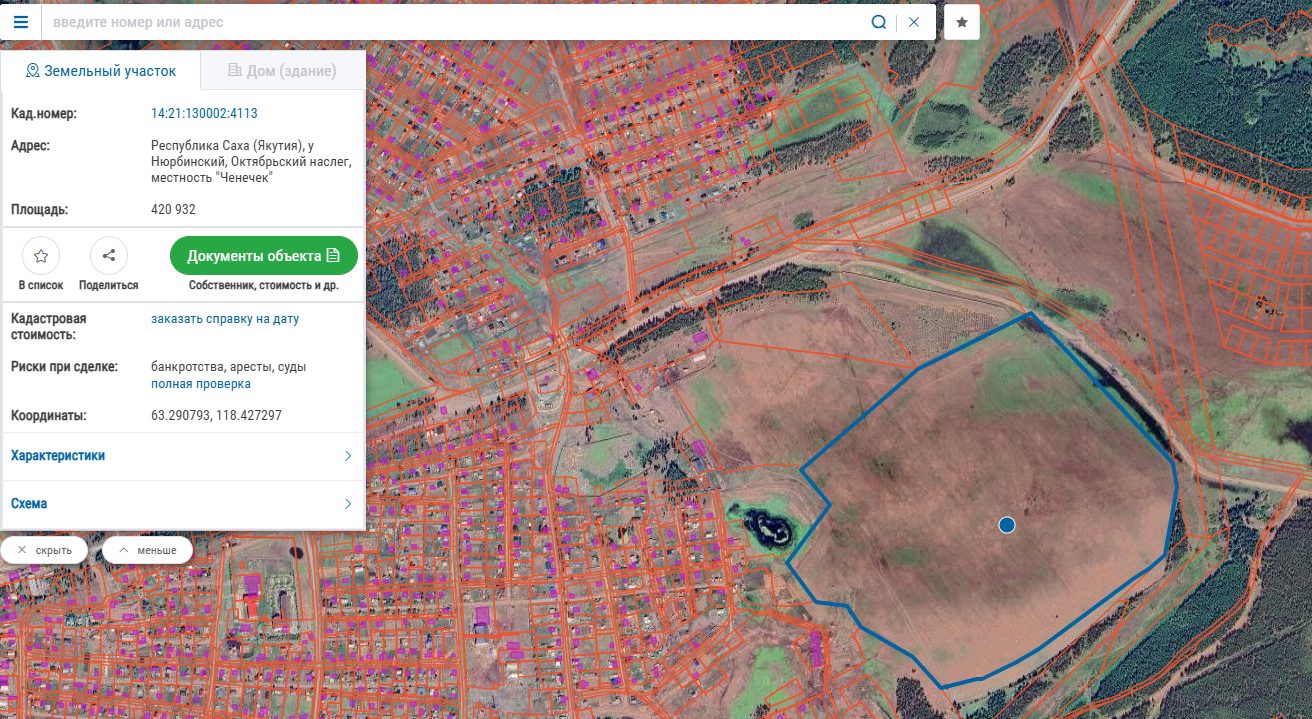Viewport: 1312px width, 719px height.
Task: Share the parcel via share icon
Action: [109, 256]
